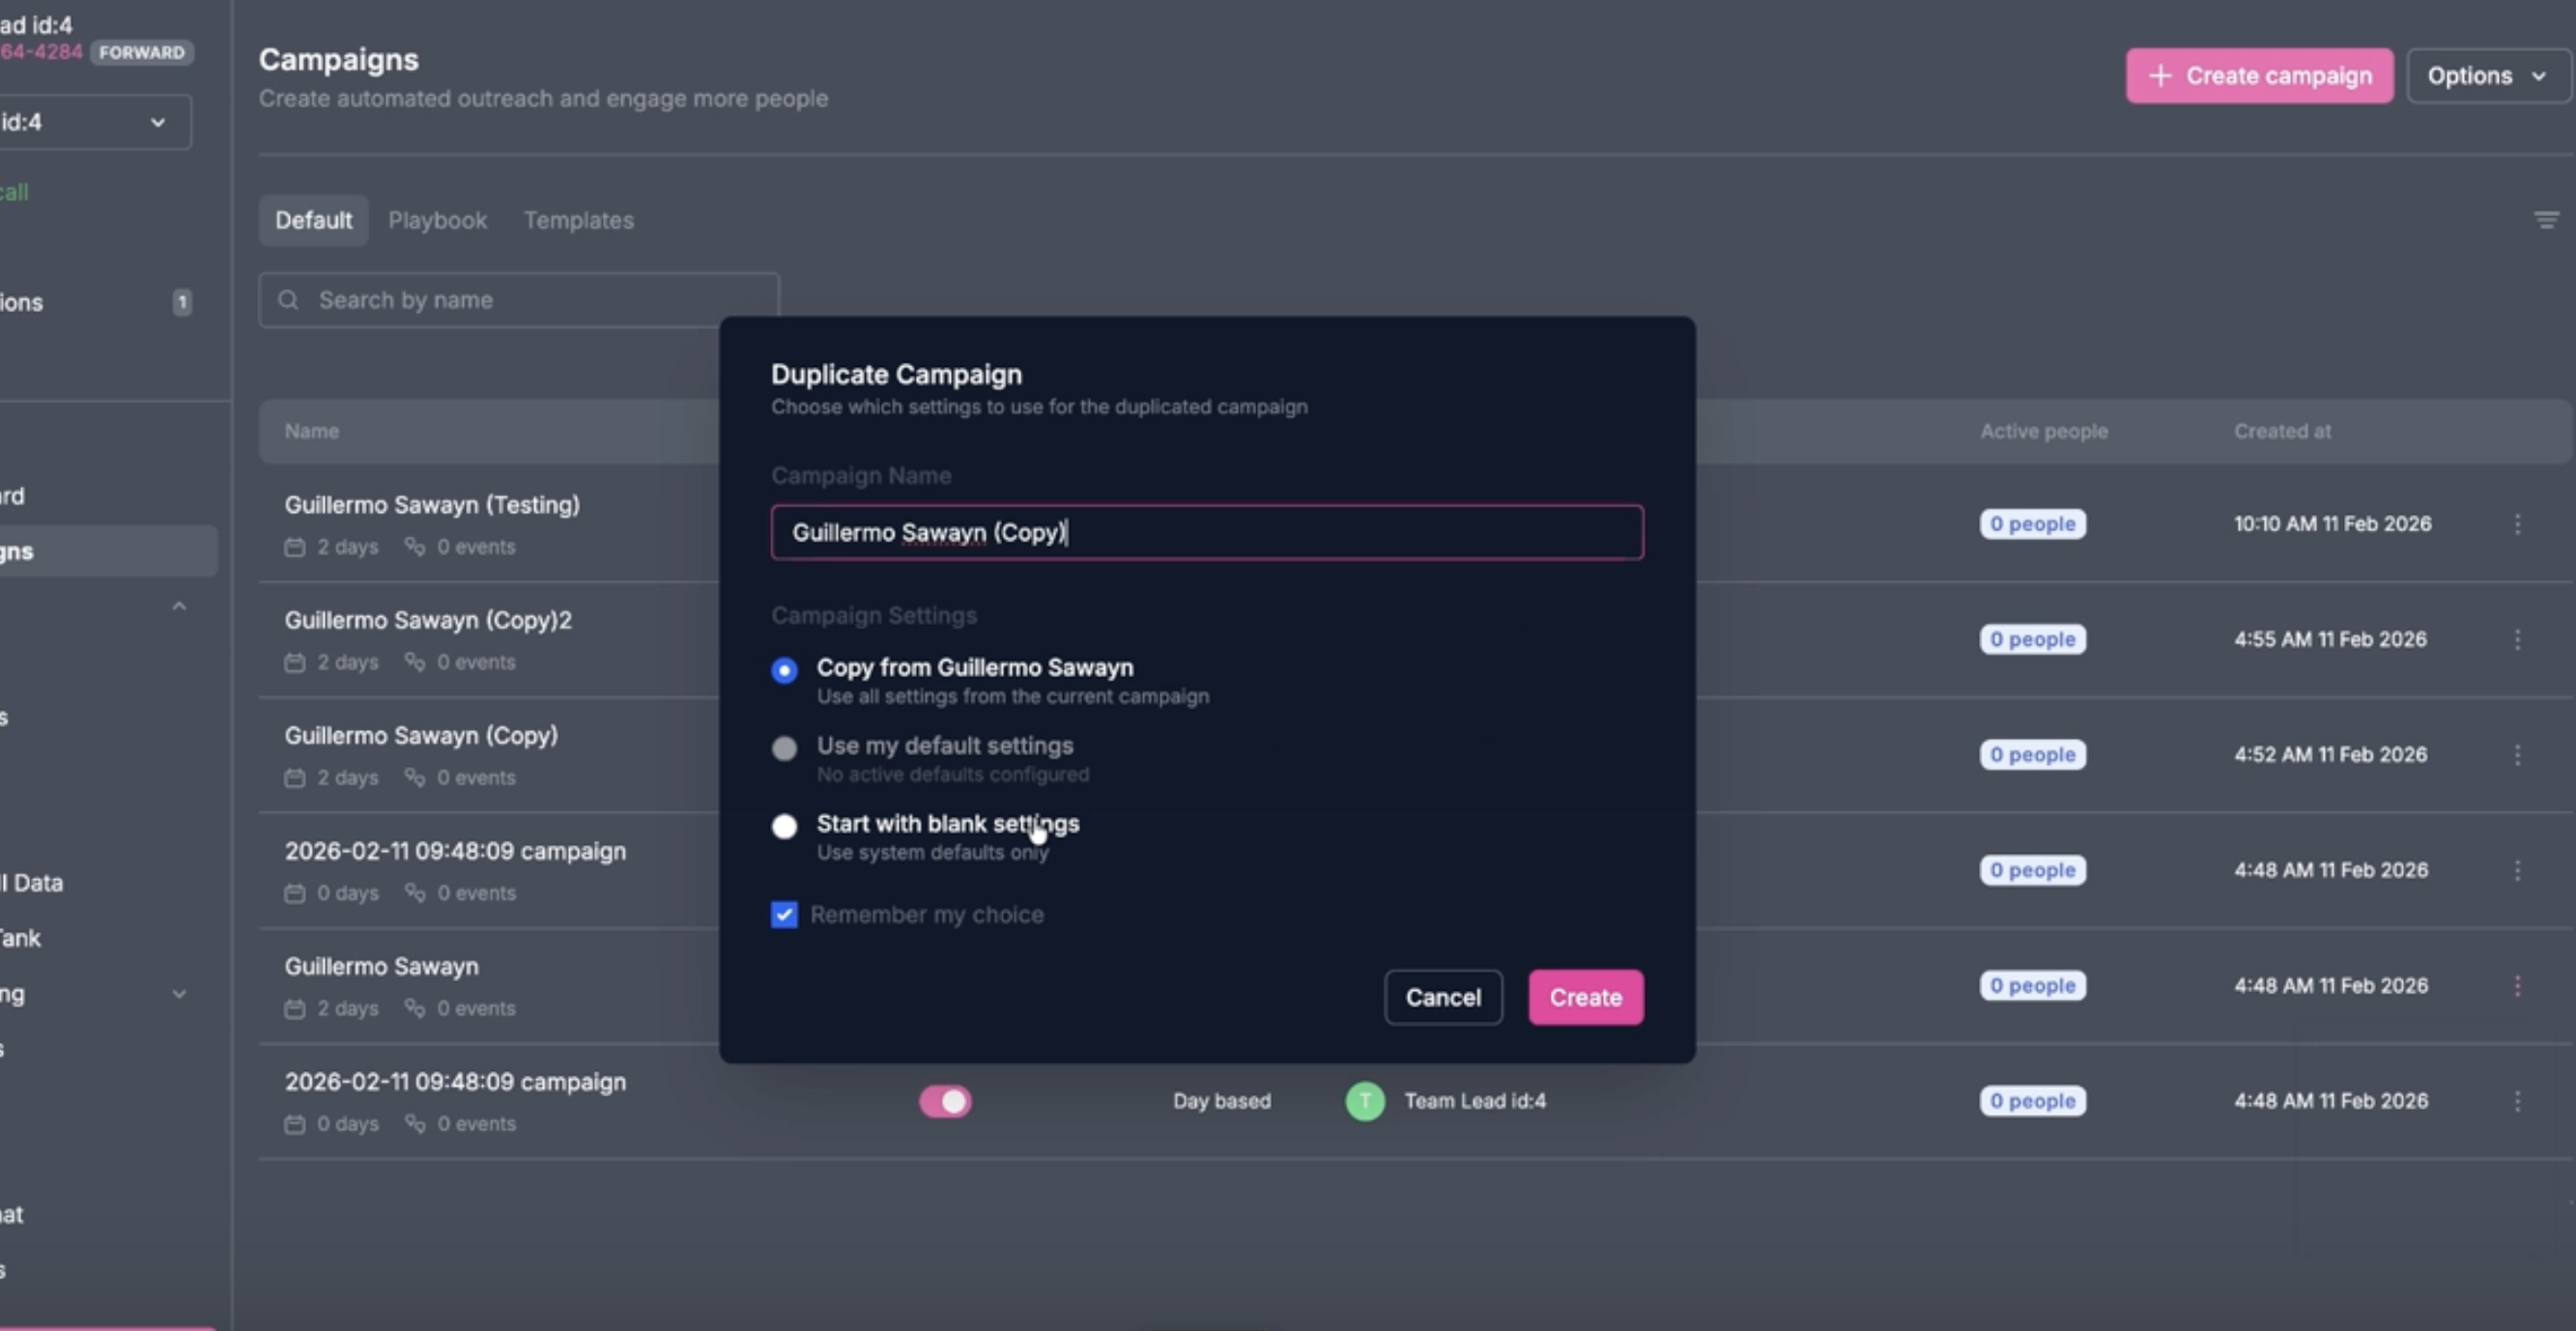
Task: Click the filter icon above the table
Action: click(2546, 220)
